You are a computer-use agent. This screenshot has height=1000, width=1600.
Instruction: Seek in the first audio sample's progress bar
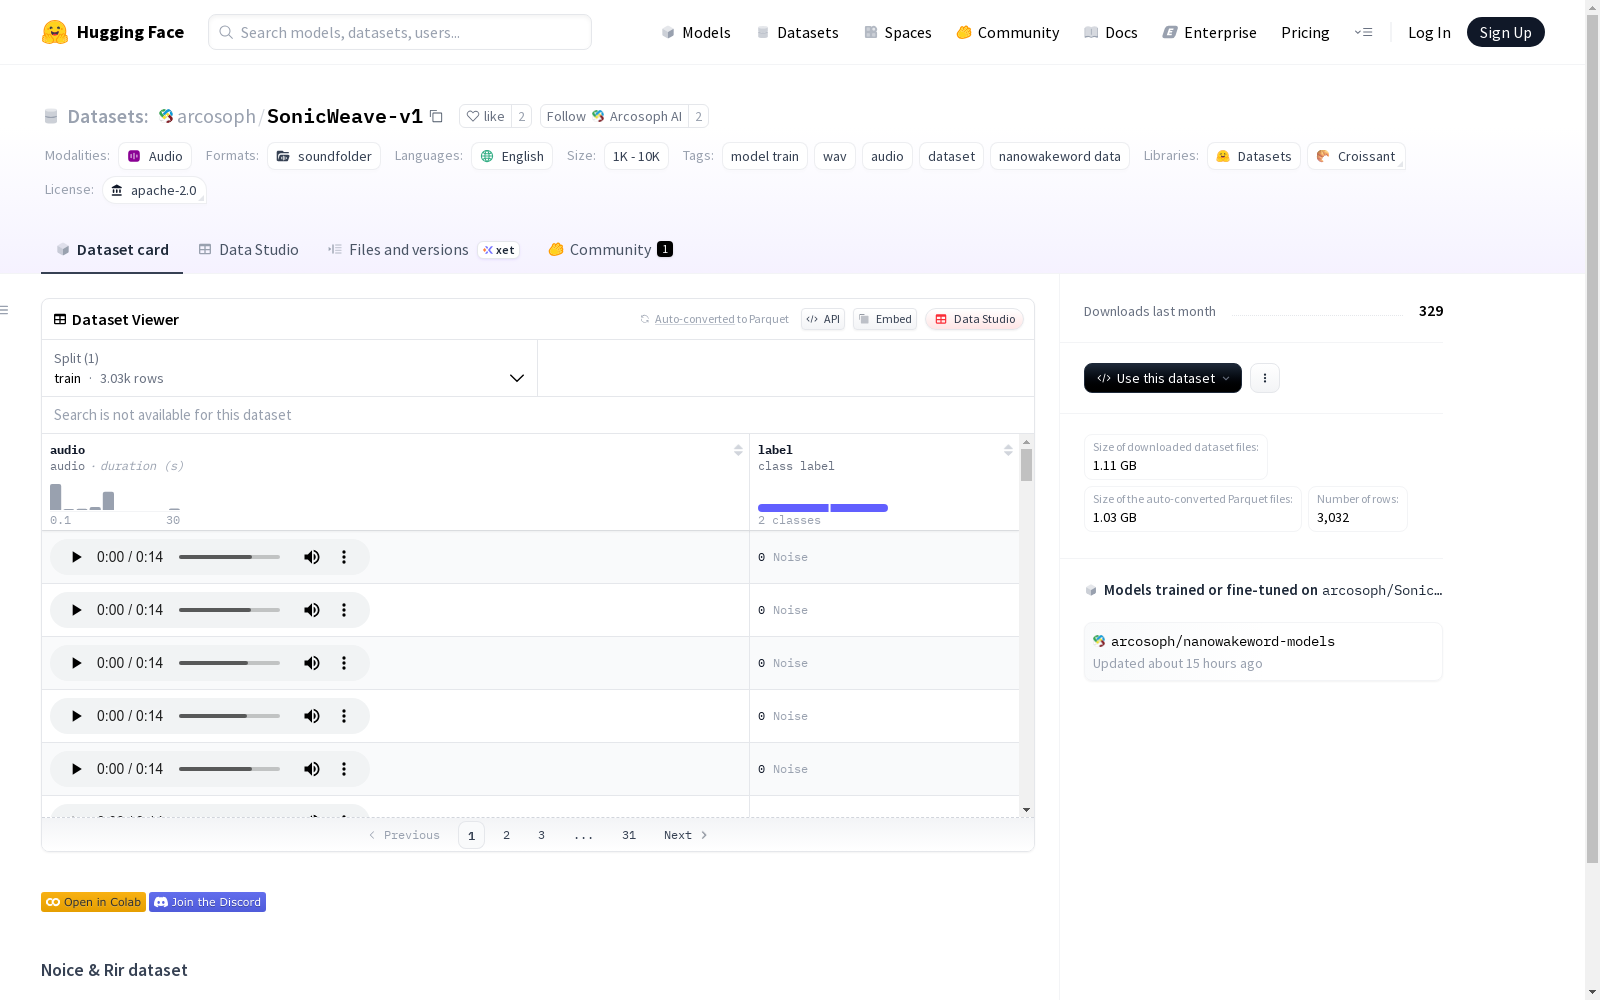point(229,557)
